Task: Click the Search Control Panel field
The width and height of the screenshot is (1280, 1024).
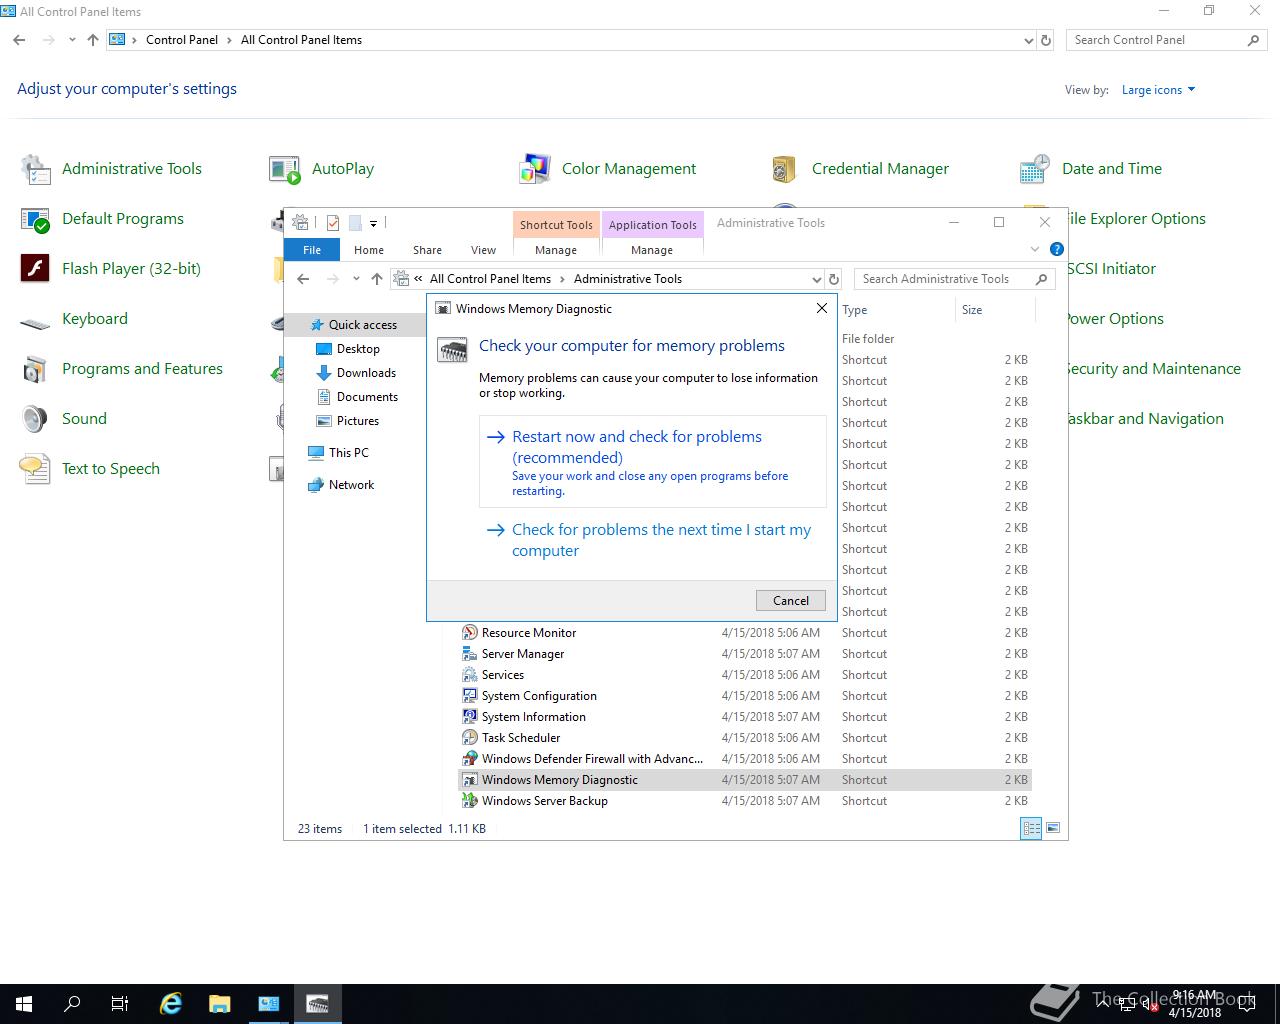Action: [x=1166, y=41]
